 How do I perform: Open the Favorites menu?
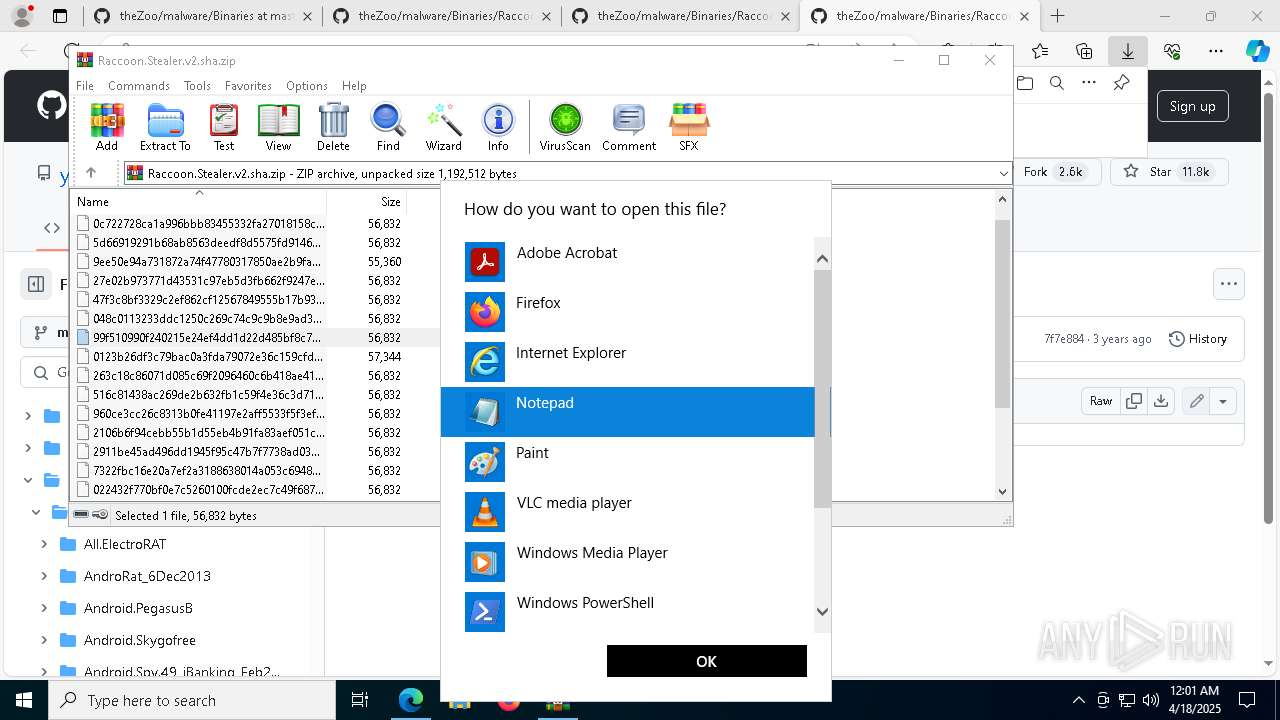(248, 86)
